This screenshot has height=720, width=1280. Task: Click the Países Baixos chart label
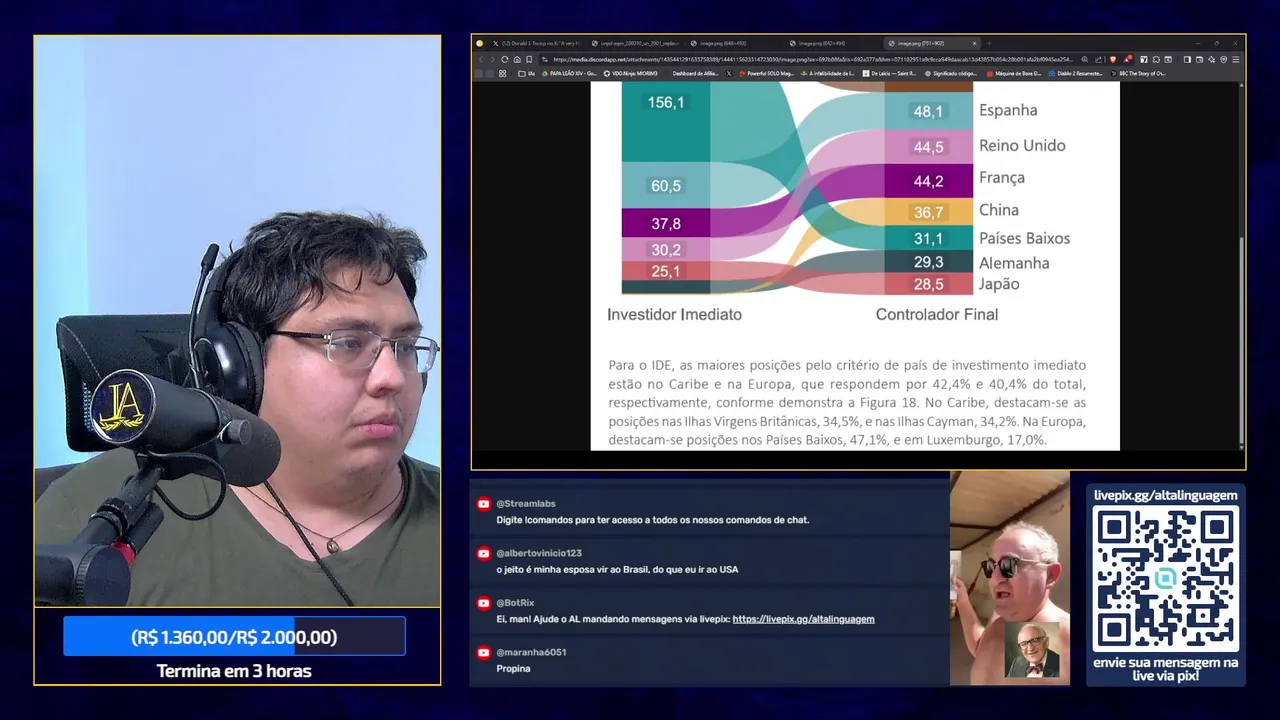tap(1024, 238)
